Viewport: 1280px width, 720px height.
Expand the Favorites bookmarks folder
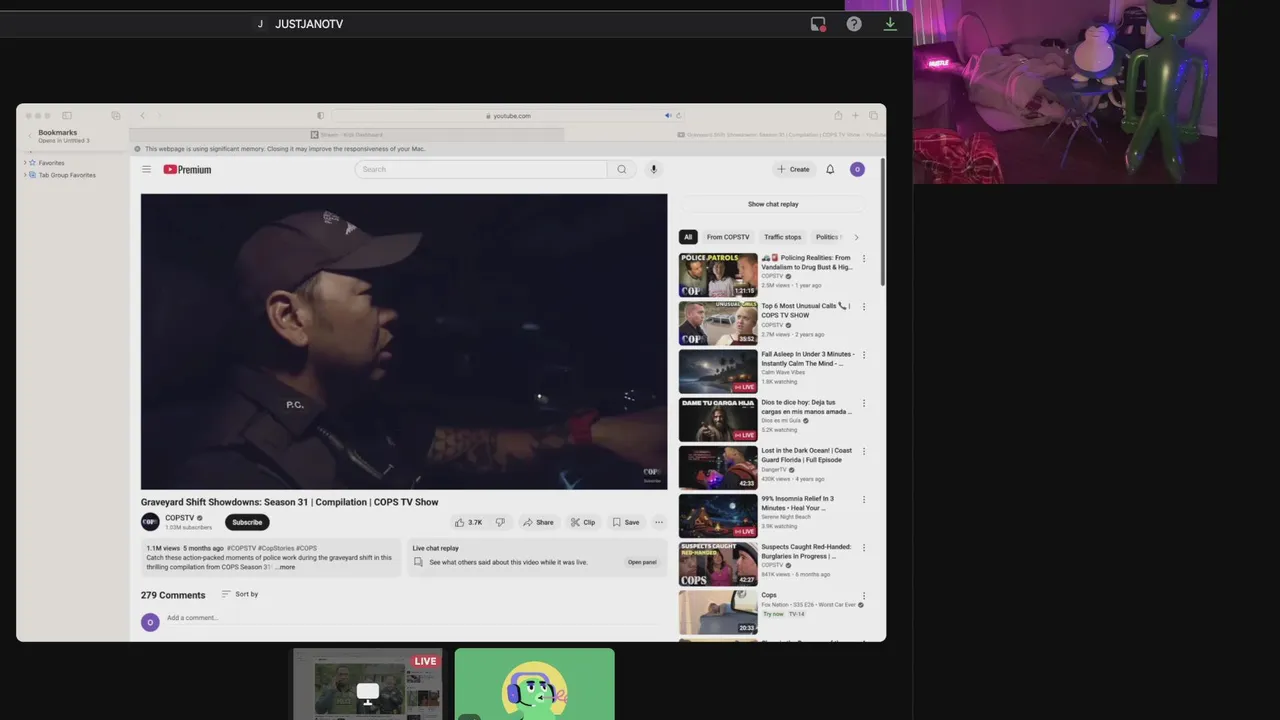(x=25, y=163)
